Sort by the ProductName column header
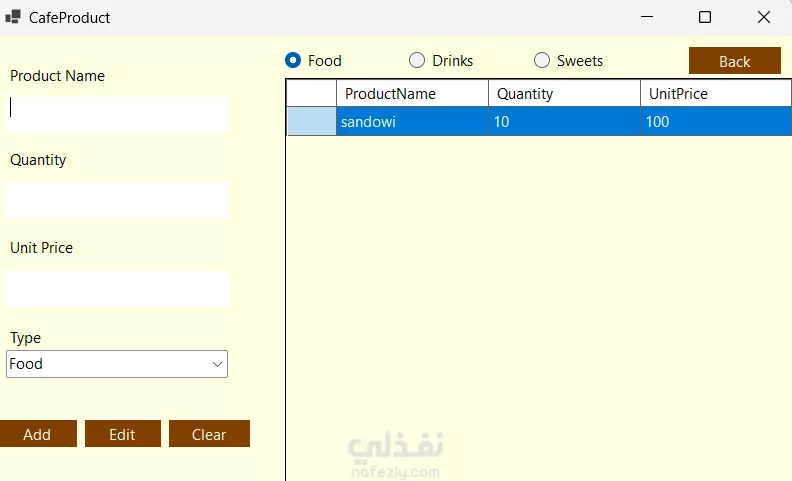This screenshot has height=481, width=792. [412, 93]
